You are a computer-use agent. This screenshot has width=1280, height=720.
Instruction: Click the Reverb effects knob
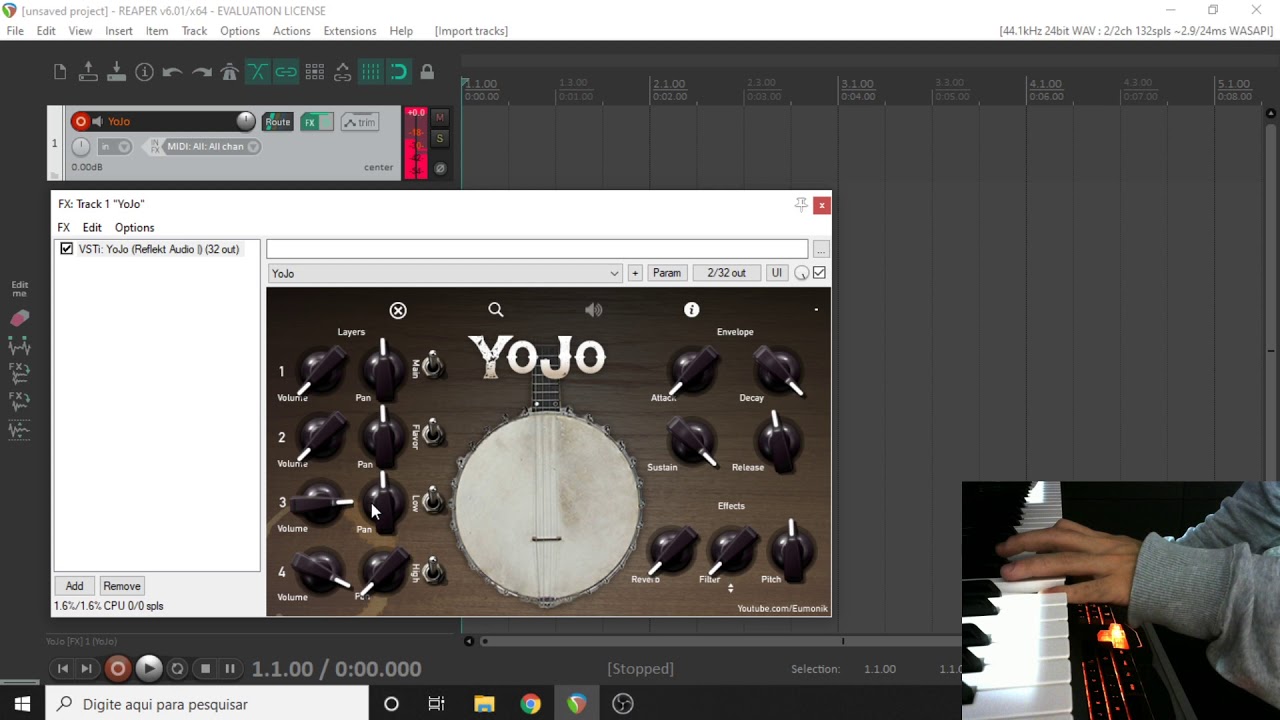672,548
